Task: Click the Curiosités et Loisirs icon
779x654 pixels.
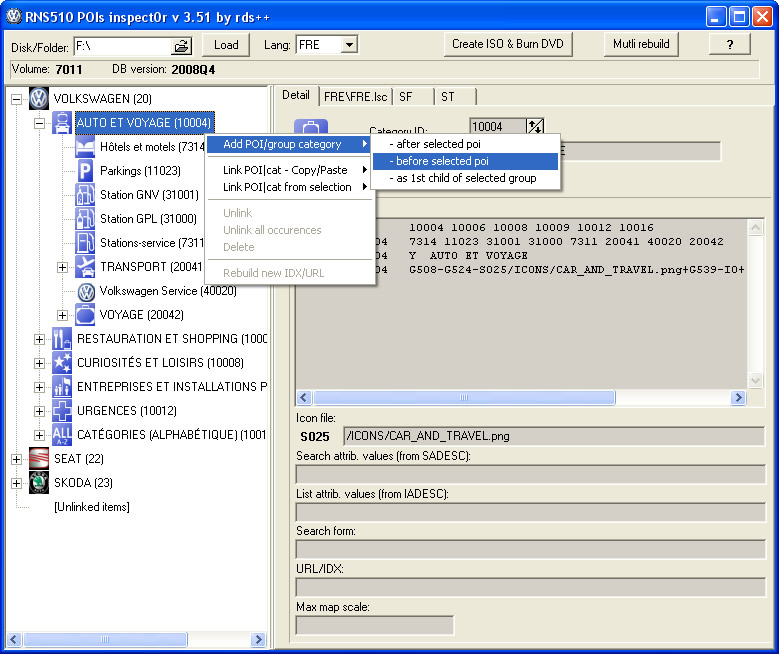Action: pyautogui.click(x=62, y=363)
